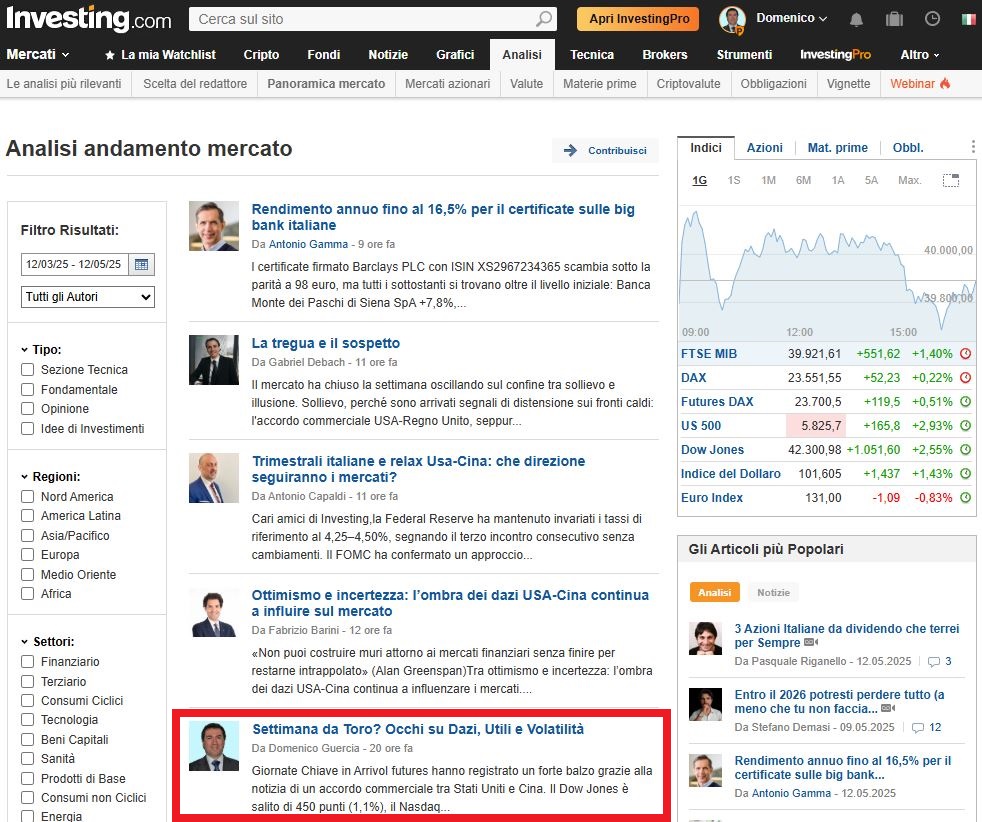The image size is (982, 822).
Task: Click the clock icon in FTSE MIB row
Action: click(966, 354)
